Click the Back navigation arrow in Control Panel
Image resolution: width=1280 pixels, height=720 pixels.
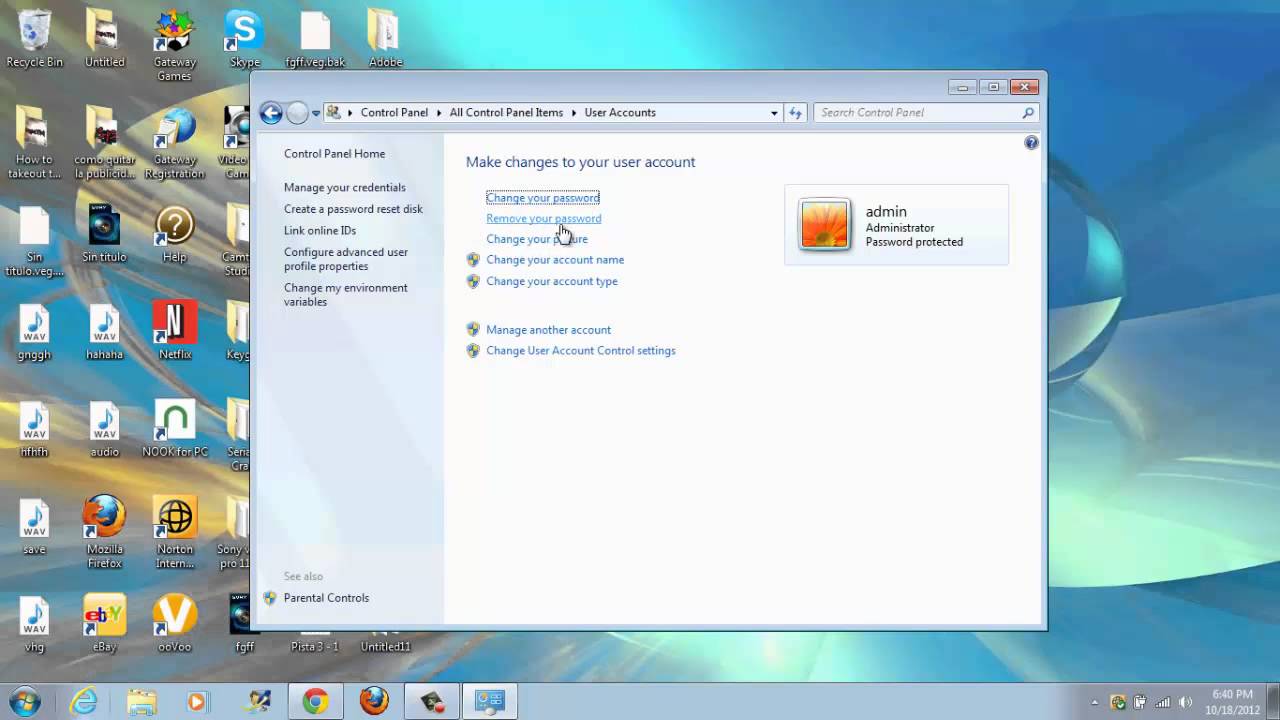270,113
